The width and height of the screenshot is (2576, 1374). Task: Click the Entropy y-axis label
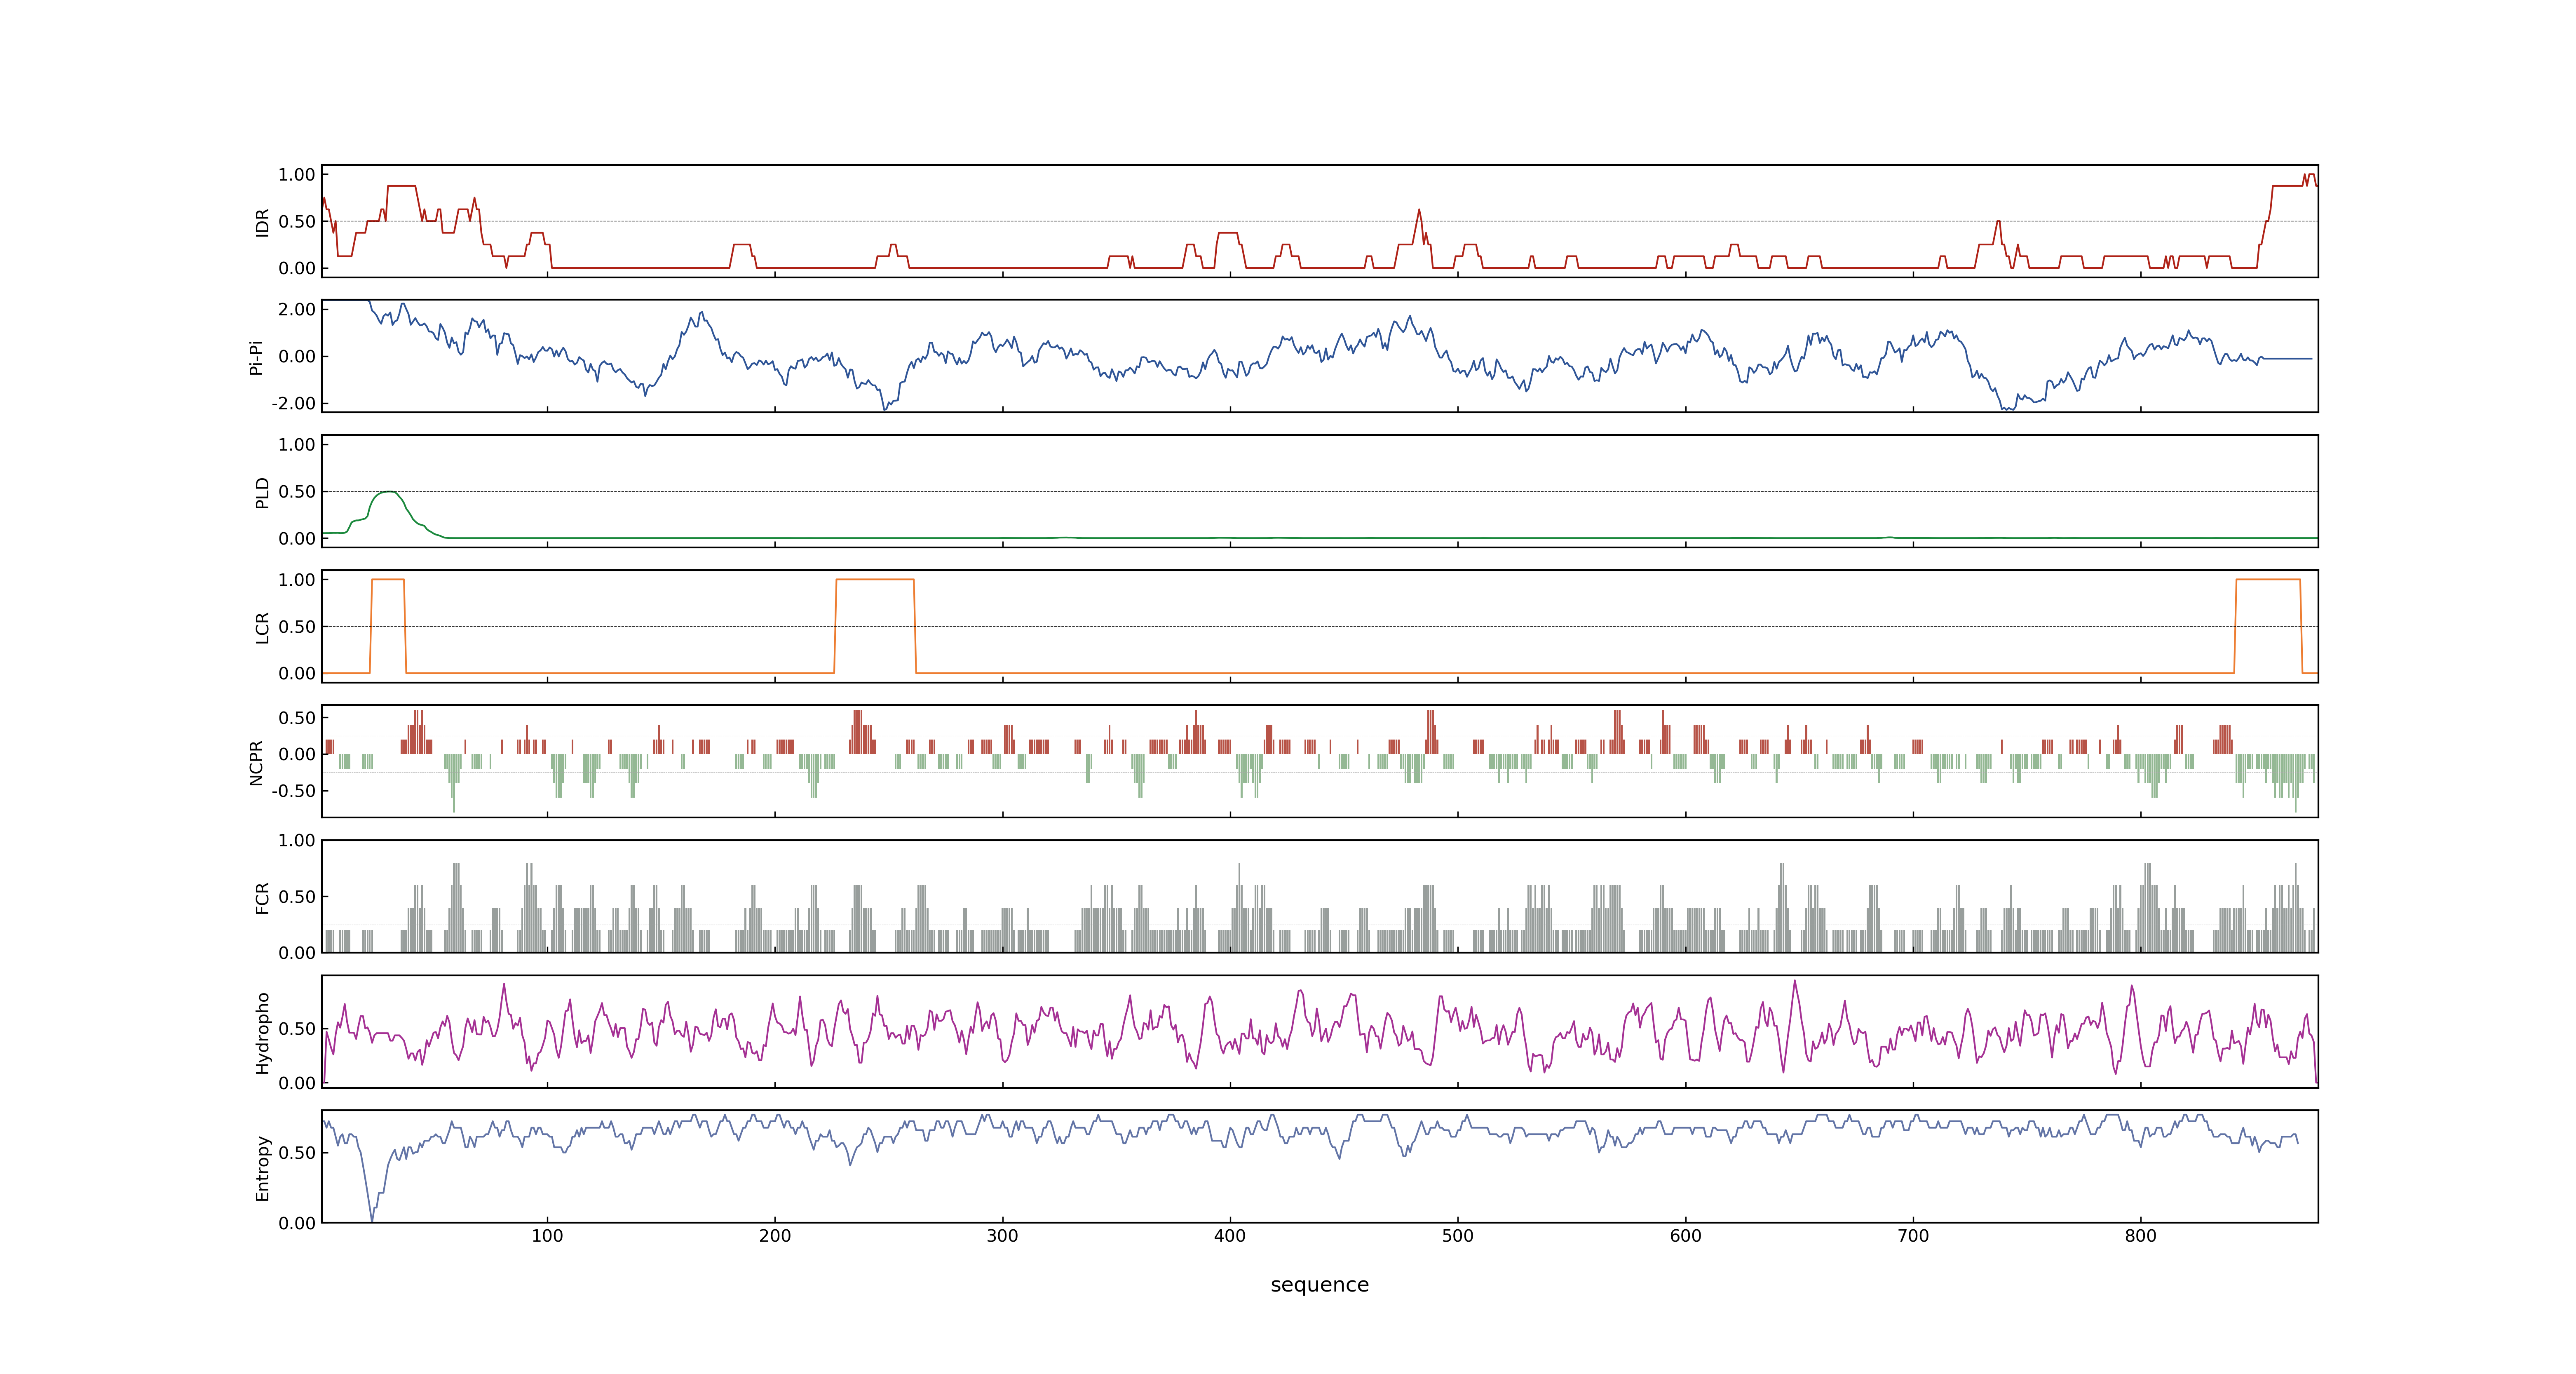pos(262,1168)
